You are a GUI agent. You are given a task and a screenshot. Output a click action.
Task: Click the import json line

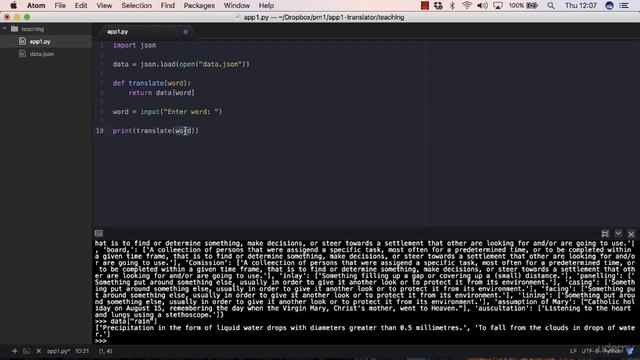[134, 45]
